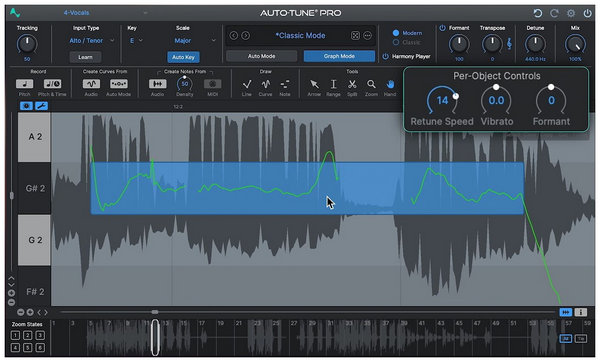This screenshot has height=362, width=600.
Task: Zoom out horizontally with minus icon
Action: tap(21, 312)
